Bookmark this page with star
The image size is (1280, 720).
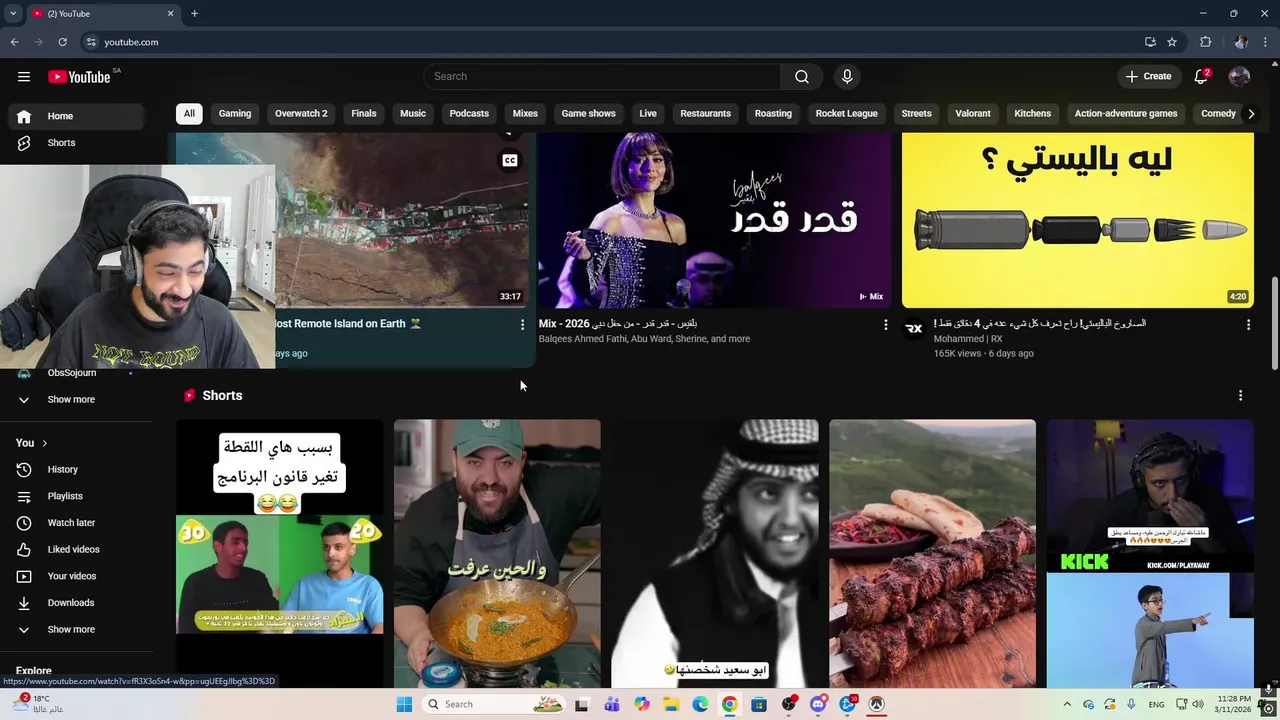point(1172,42)
